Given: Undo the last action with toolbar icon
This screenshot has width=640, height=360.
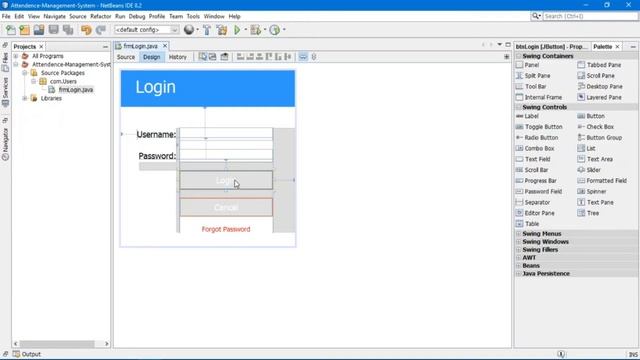Looking at the screenshot, I should point(86,30).
